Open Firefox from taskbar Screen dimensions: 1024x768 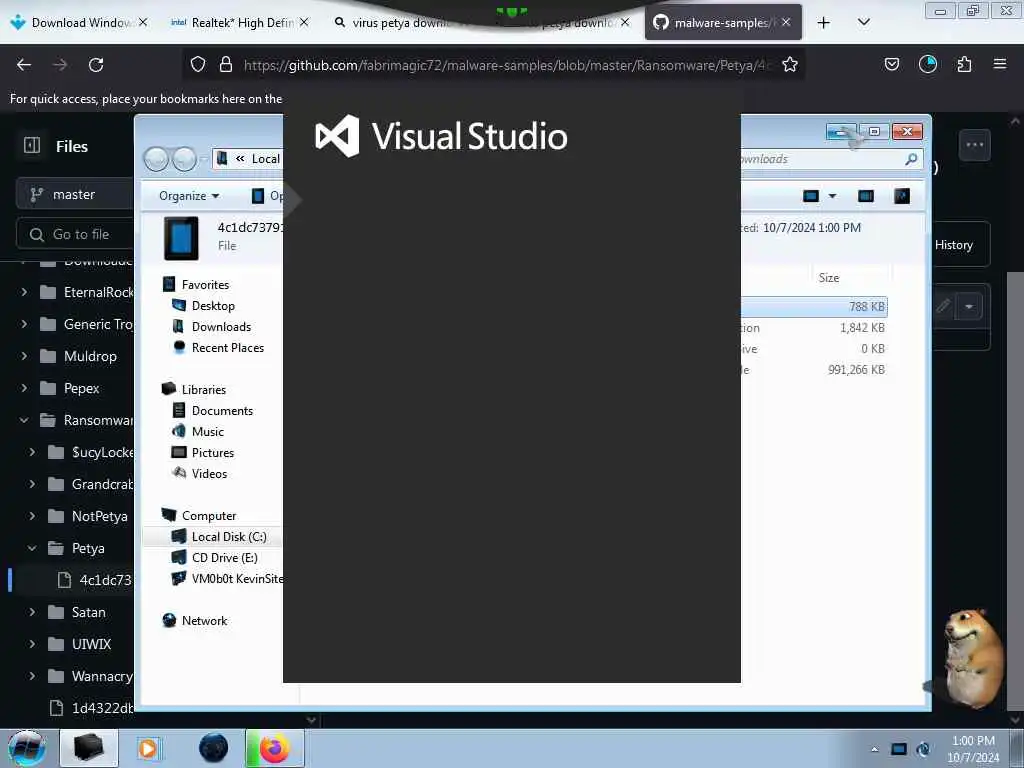(x=274, y=748)
